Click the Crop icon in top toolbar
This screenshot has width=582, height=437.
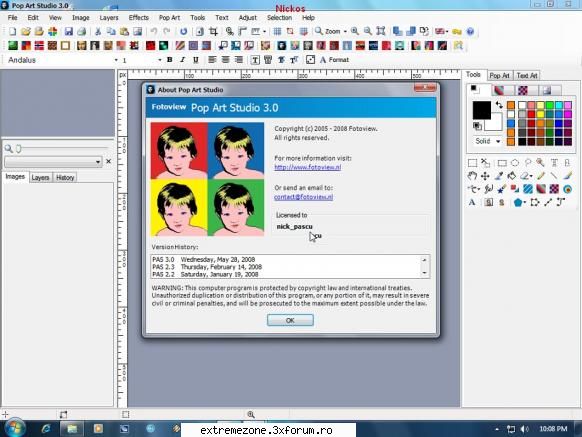click(x=213, y=32)
